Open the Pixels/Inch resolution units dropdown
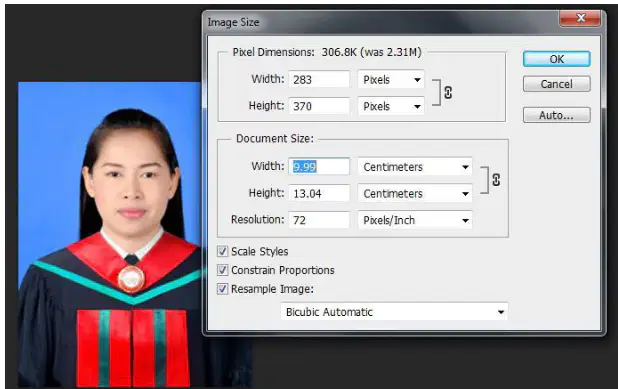This screenshot has height=389, width=618. 415,220
